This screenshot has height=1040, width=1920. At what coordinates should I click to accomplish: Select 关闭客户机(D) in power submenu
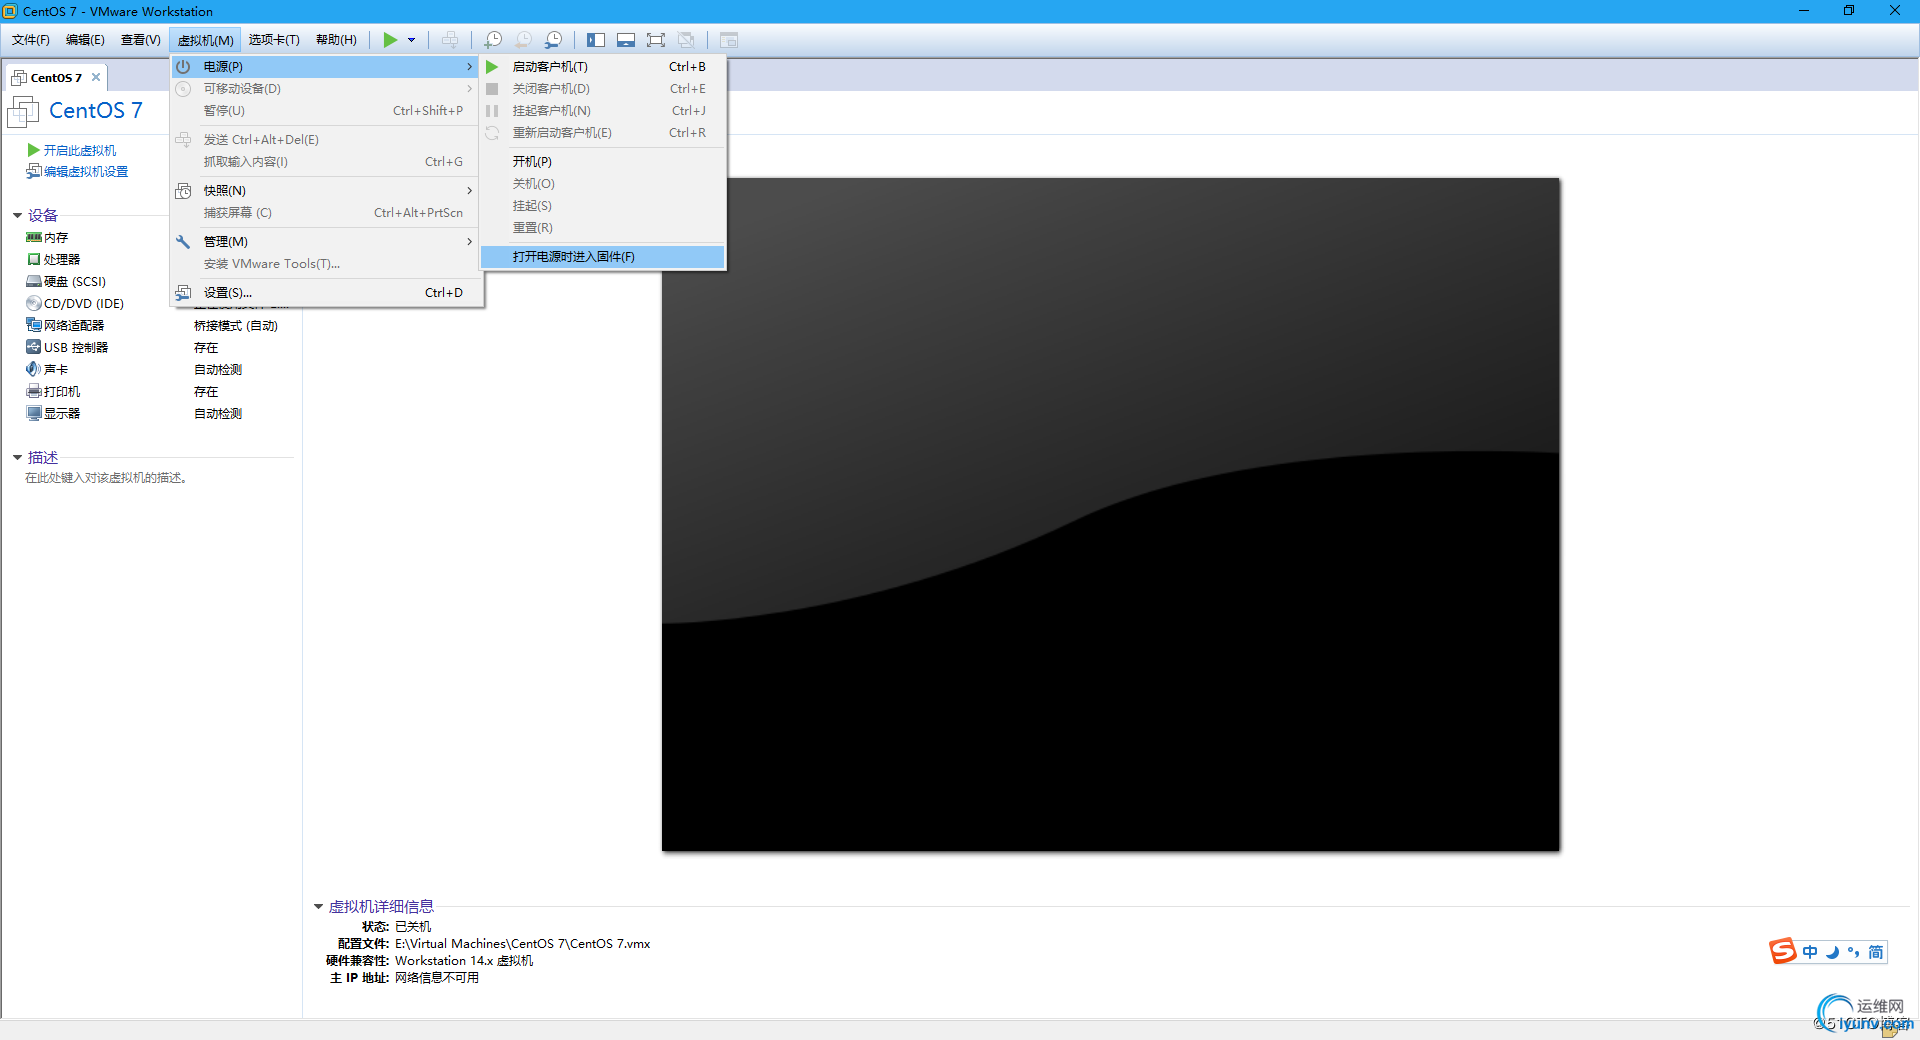click(x=603, y=88)
